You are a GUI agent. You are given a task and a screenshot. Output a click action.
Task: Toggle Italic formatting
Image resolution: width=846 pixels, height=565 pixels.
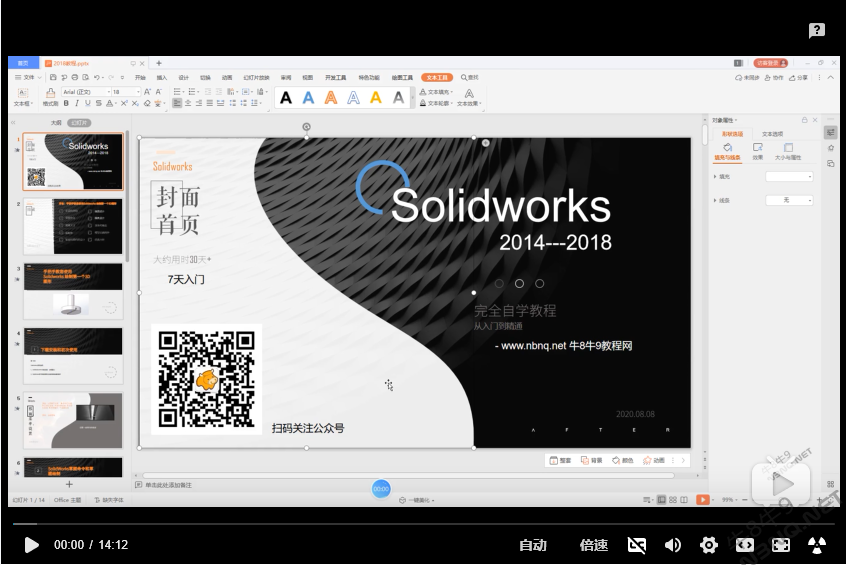tap(77, 103)
